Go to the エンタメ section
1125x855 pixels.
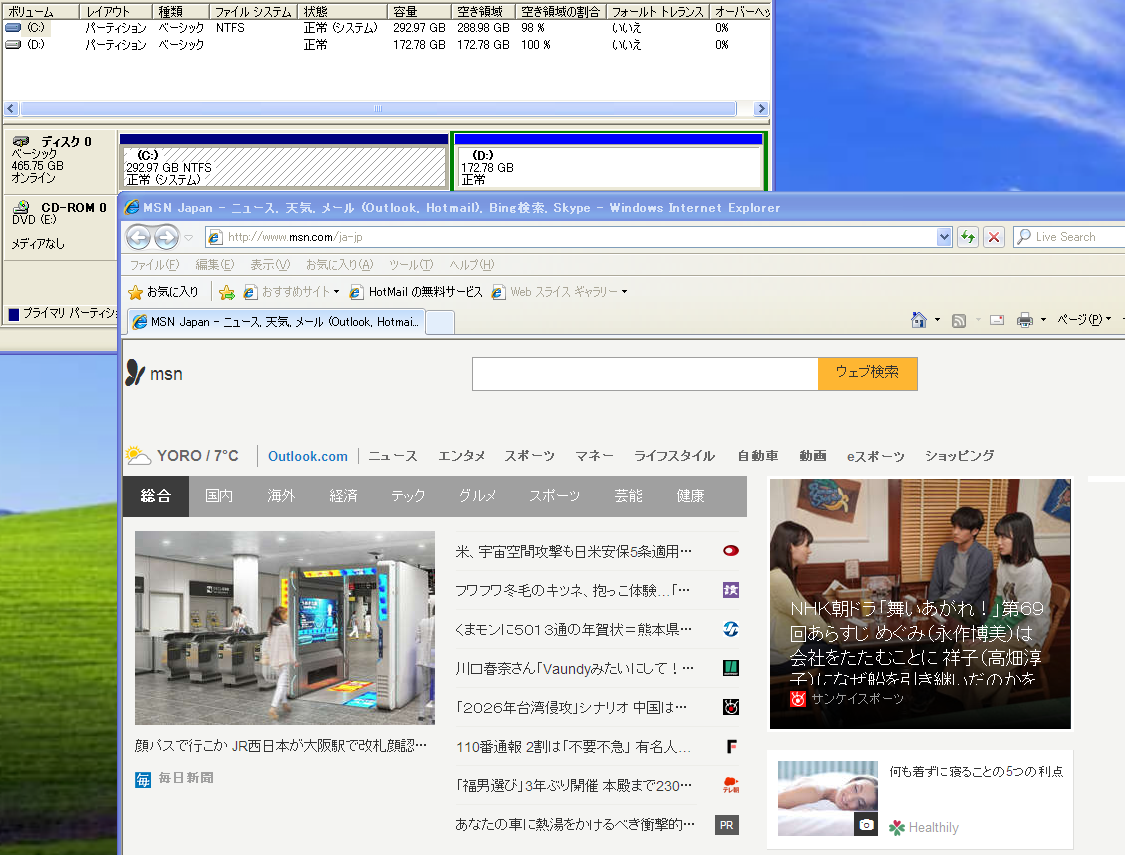click(461, 456)
